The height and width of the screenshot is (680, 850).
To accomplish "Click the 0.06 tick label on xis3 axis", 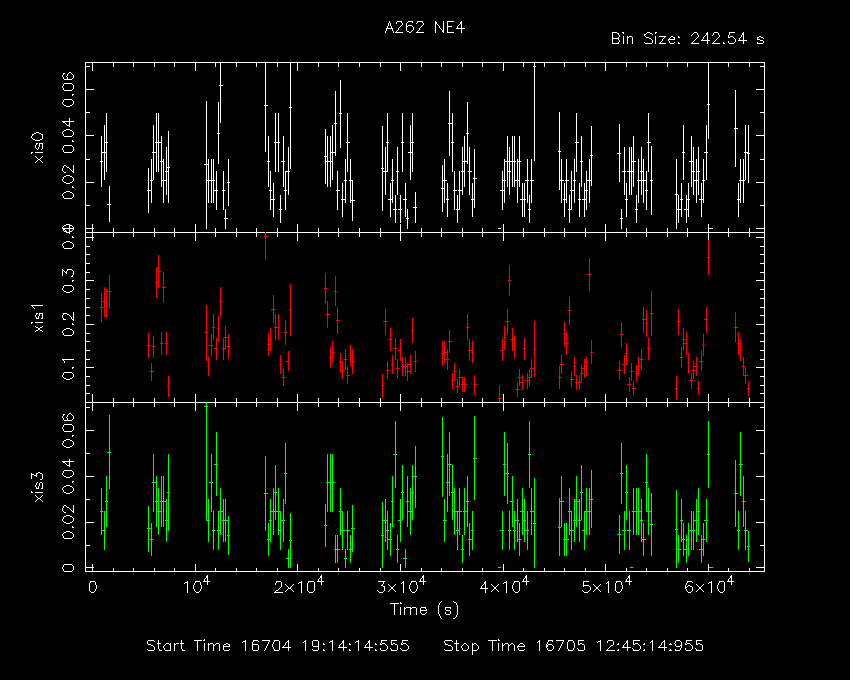I will (x=68, y=430).
